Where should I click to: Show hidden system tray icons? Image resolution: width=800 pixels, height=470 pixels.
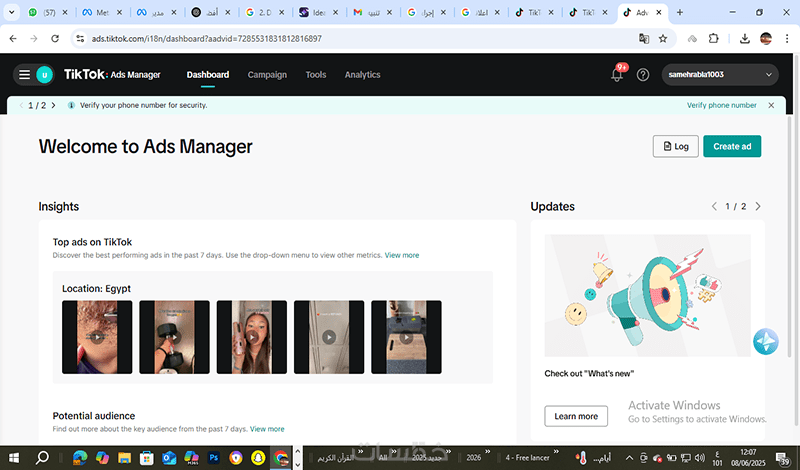click(630, 458)
